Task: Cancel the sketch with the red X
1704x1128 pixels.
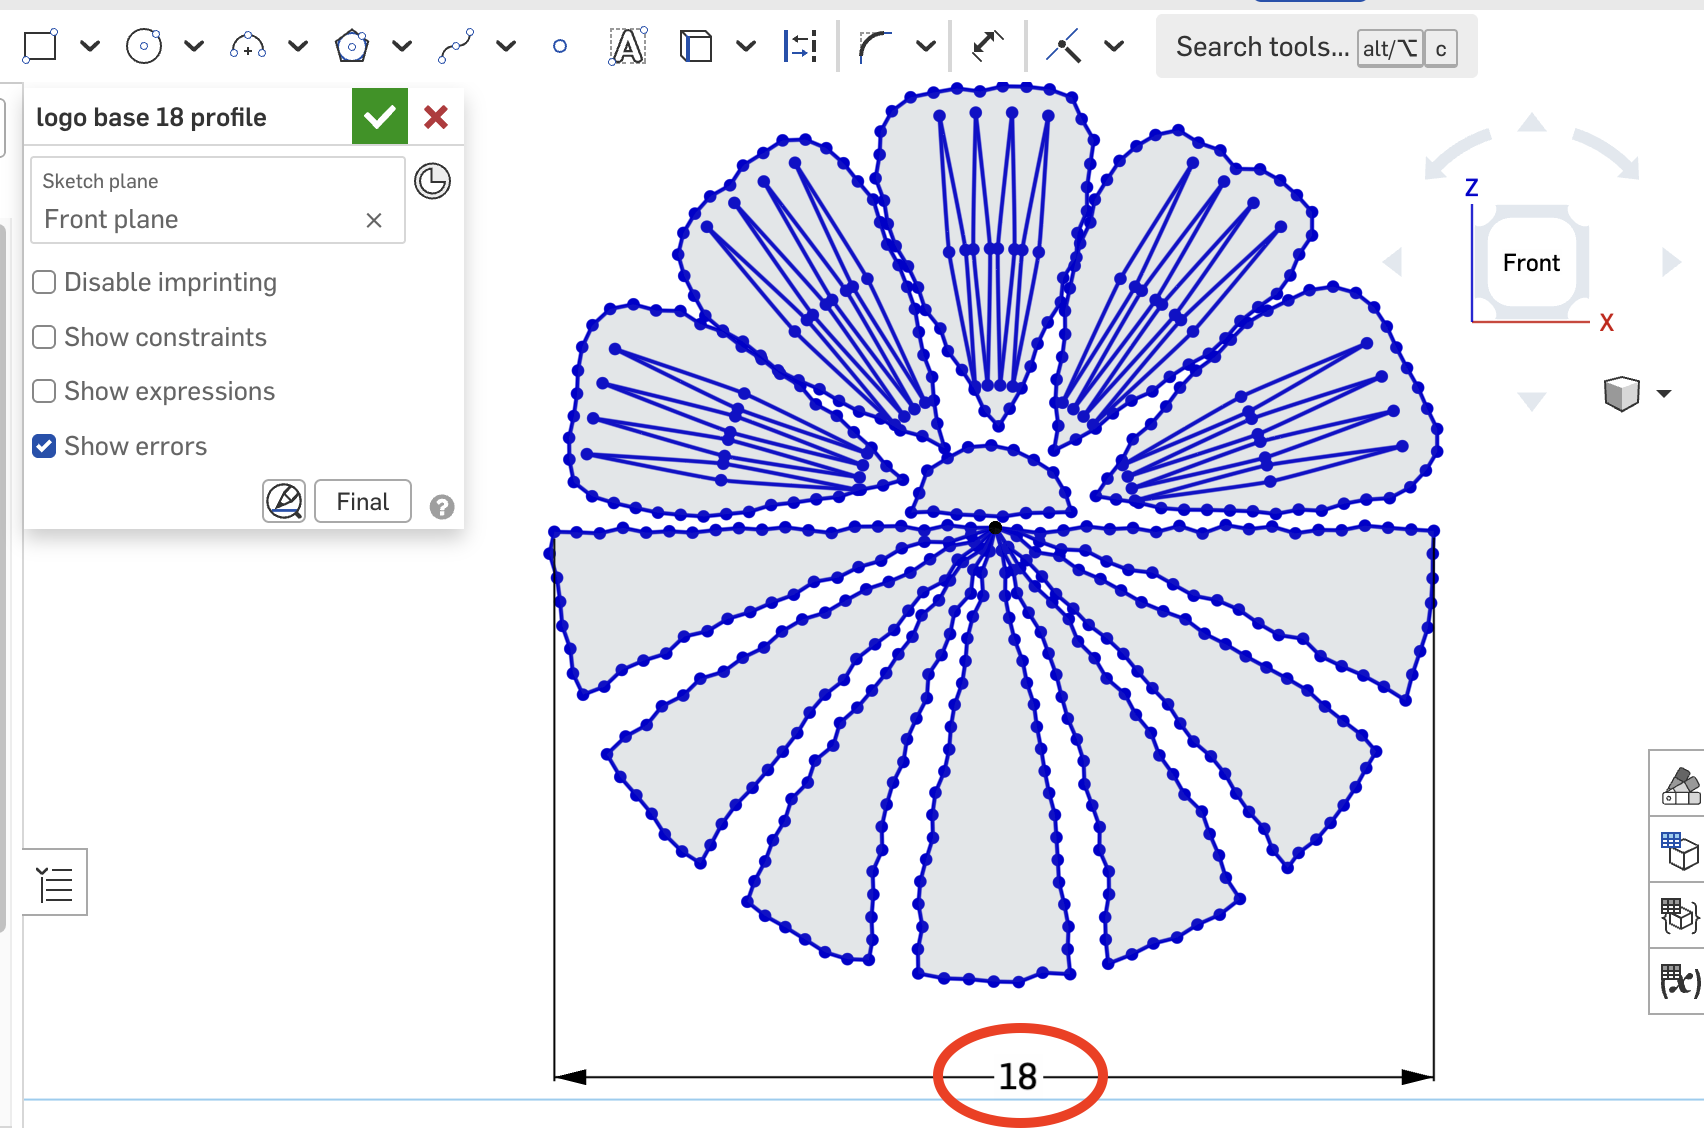Action: pyautogui.click(x=436, y=117)
